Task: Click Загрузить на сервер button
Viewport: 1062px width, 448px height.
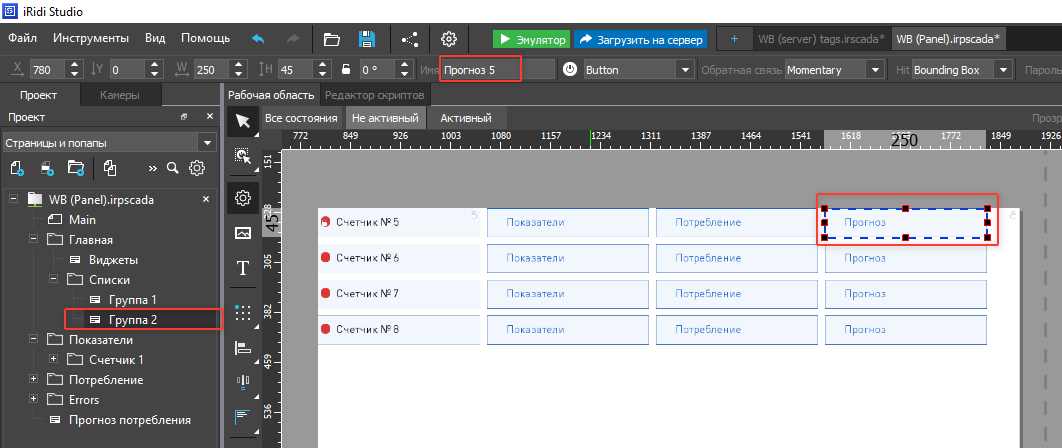Action: coord(640,40)
